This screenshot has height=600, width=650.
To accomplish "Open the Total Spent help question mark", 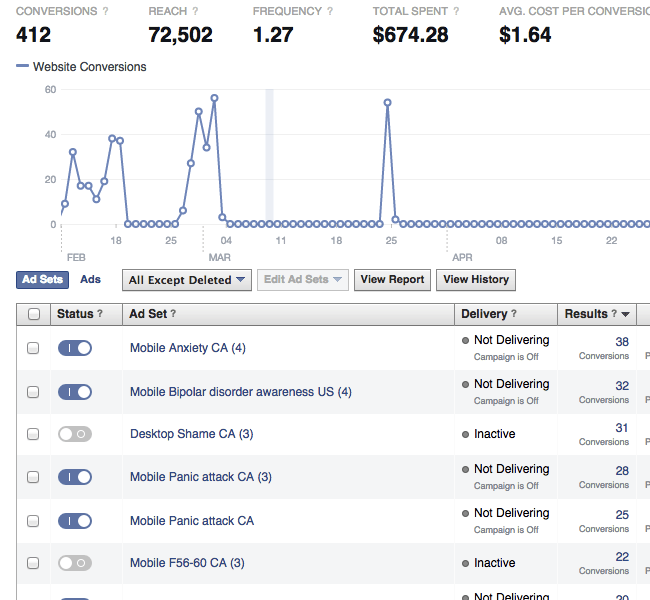I will tap(456, 11).
